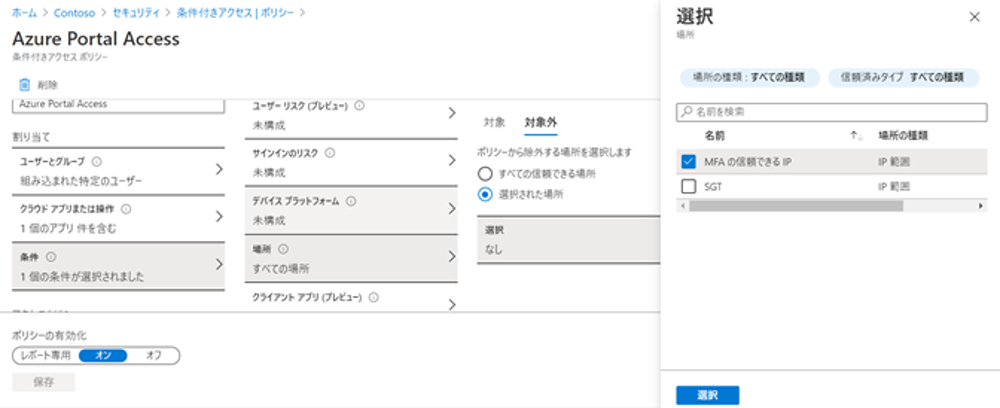Click 1 個の条件が選択されました text
The width and height of the screenshot is (1000, 408).
click(x=82, y=277)
